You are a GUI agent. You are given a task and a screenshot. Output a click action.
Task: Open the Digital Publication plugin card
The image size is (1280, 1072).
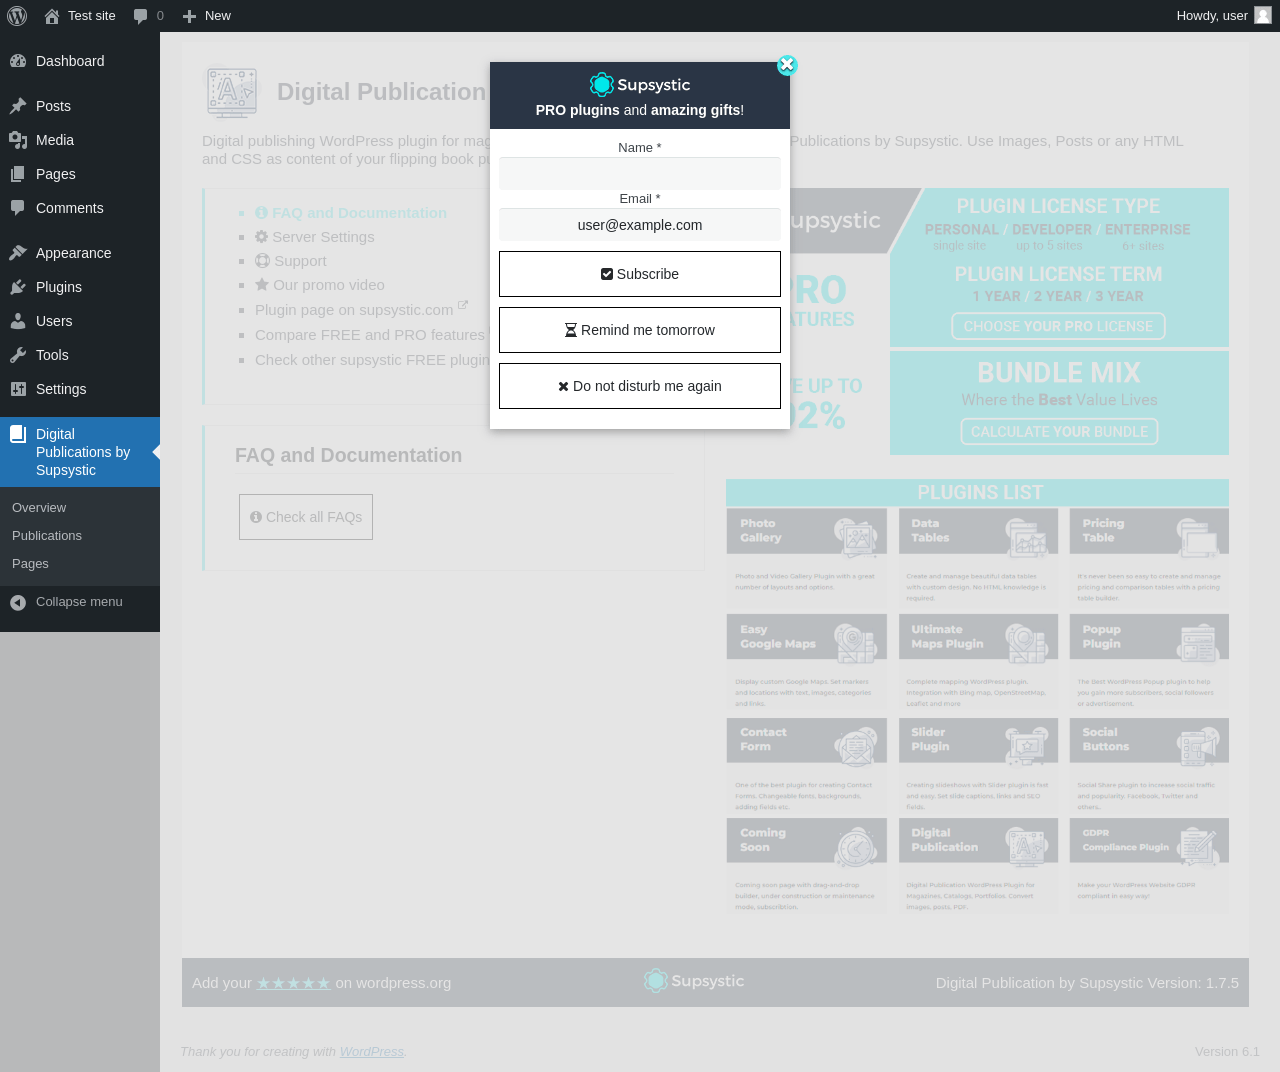(x=978, y=865)
